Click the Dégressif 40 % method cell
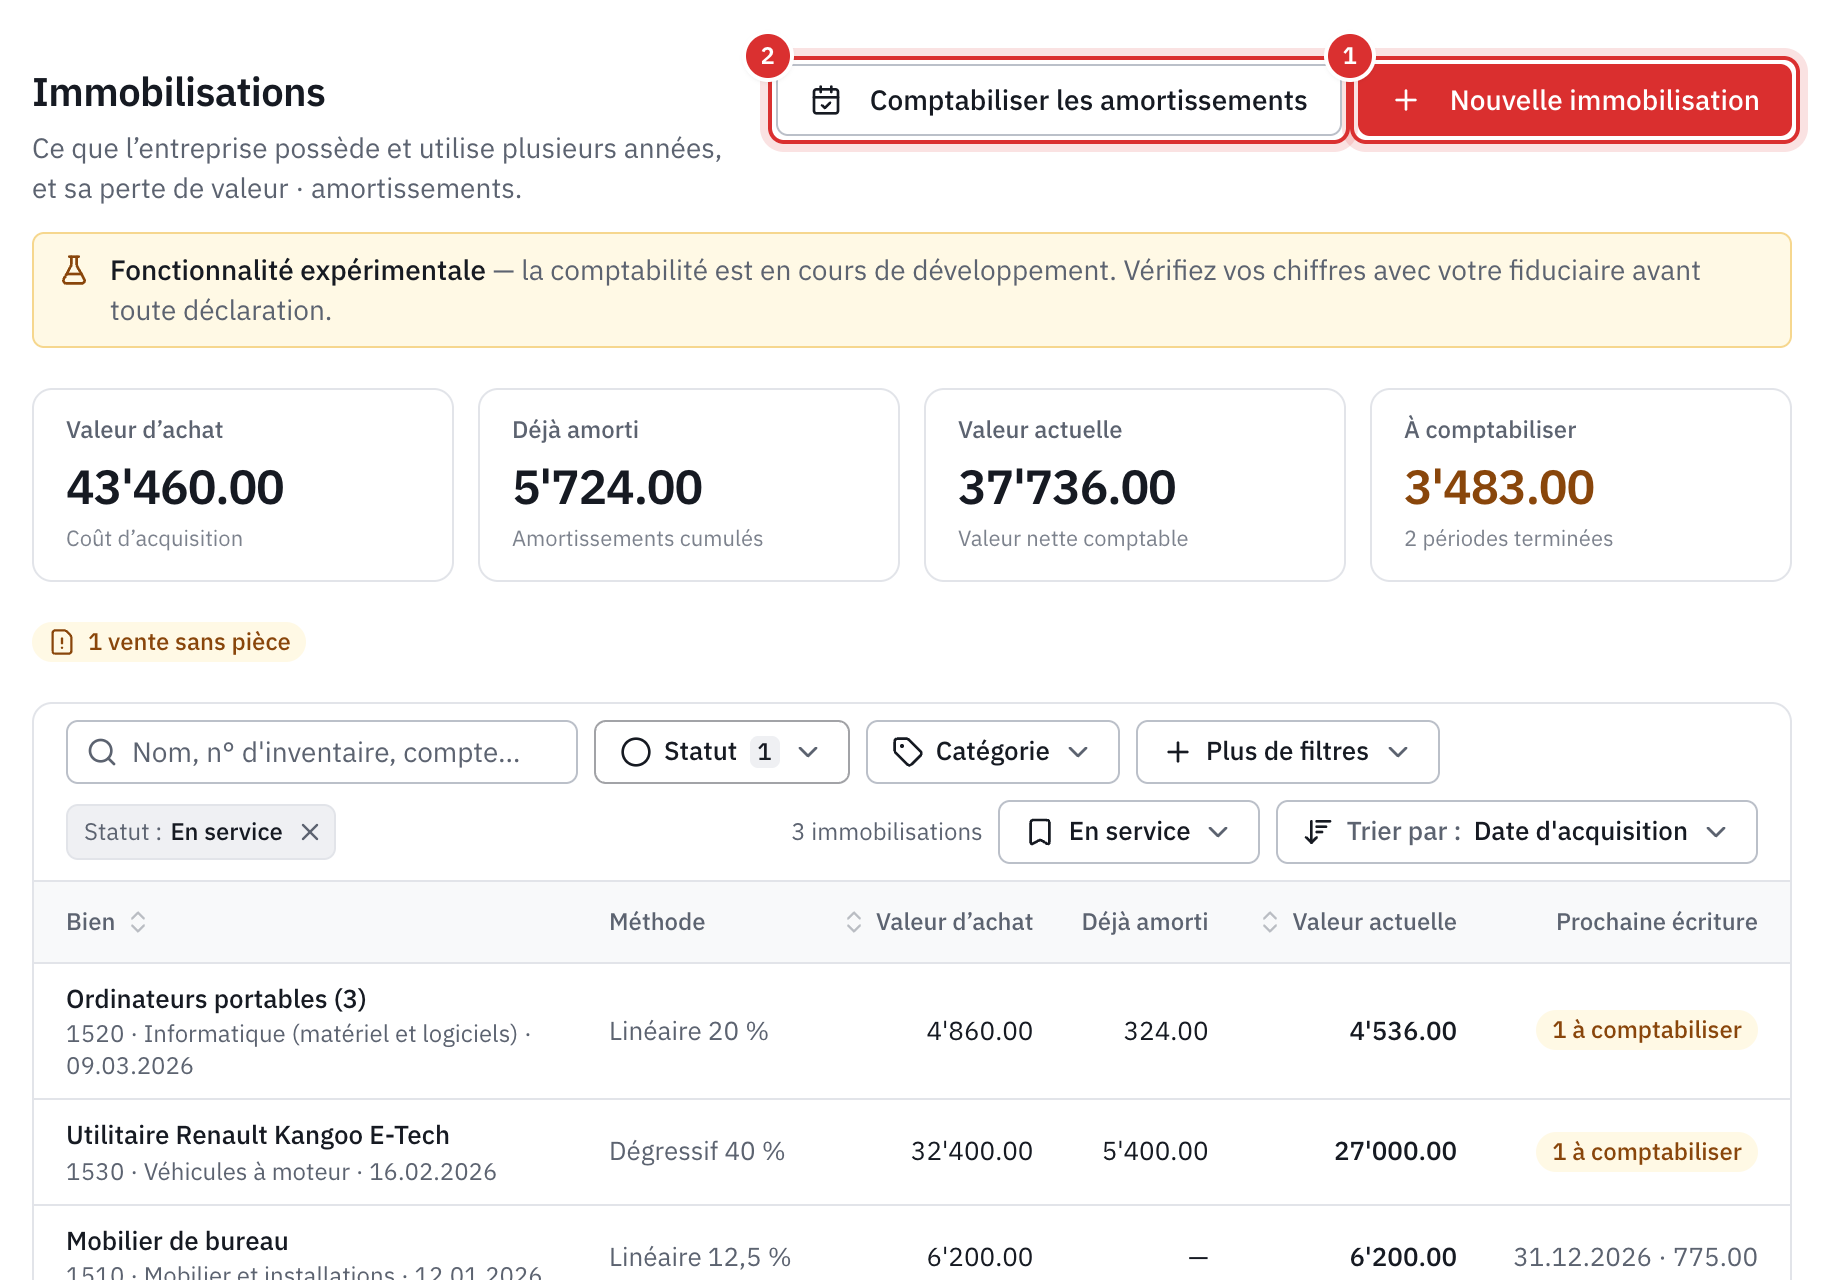 point(697,1152)
